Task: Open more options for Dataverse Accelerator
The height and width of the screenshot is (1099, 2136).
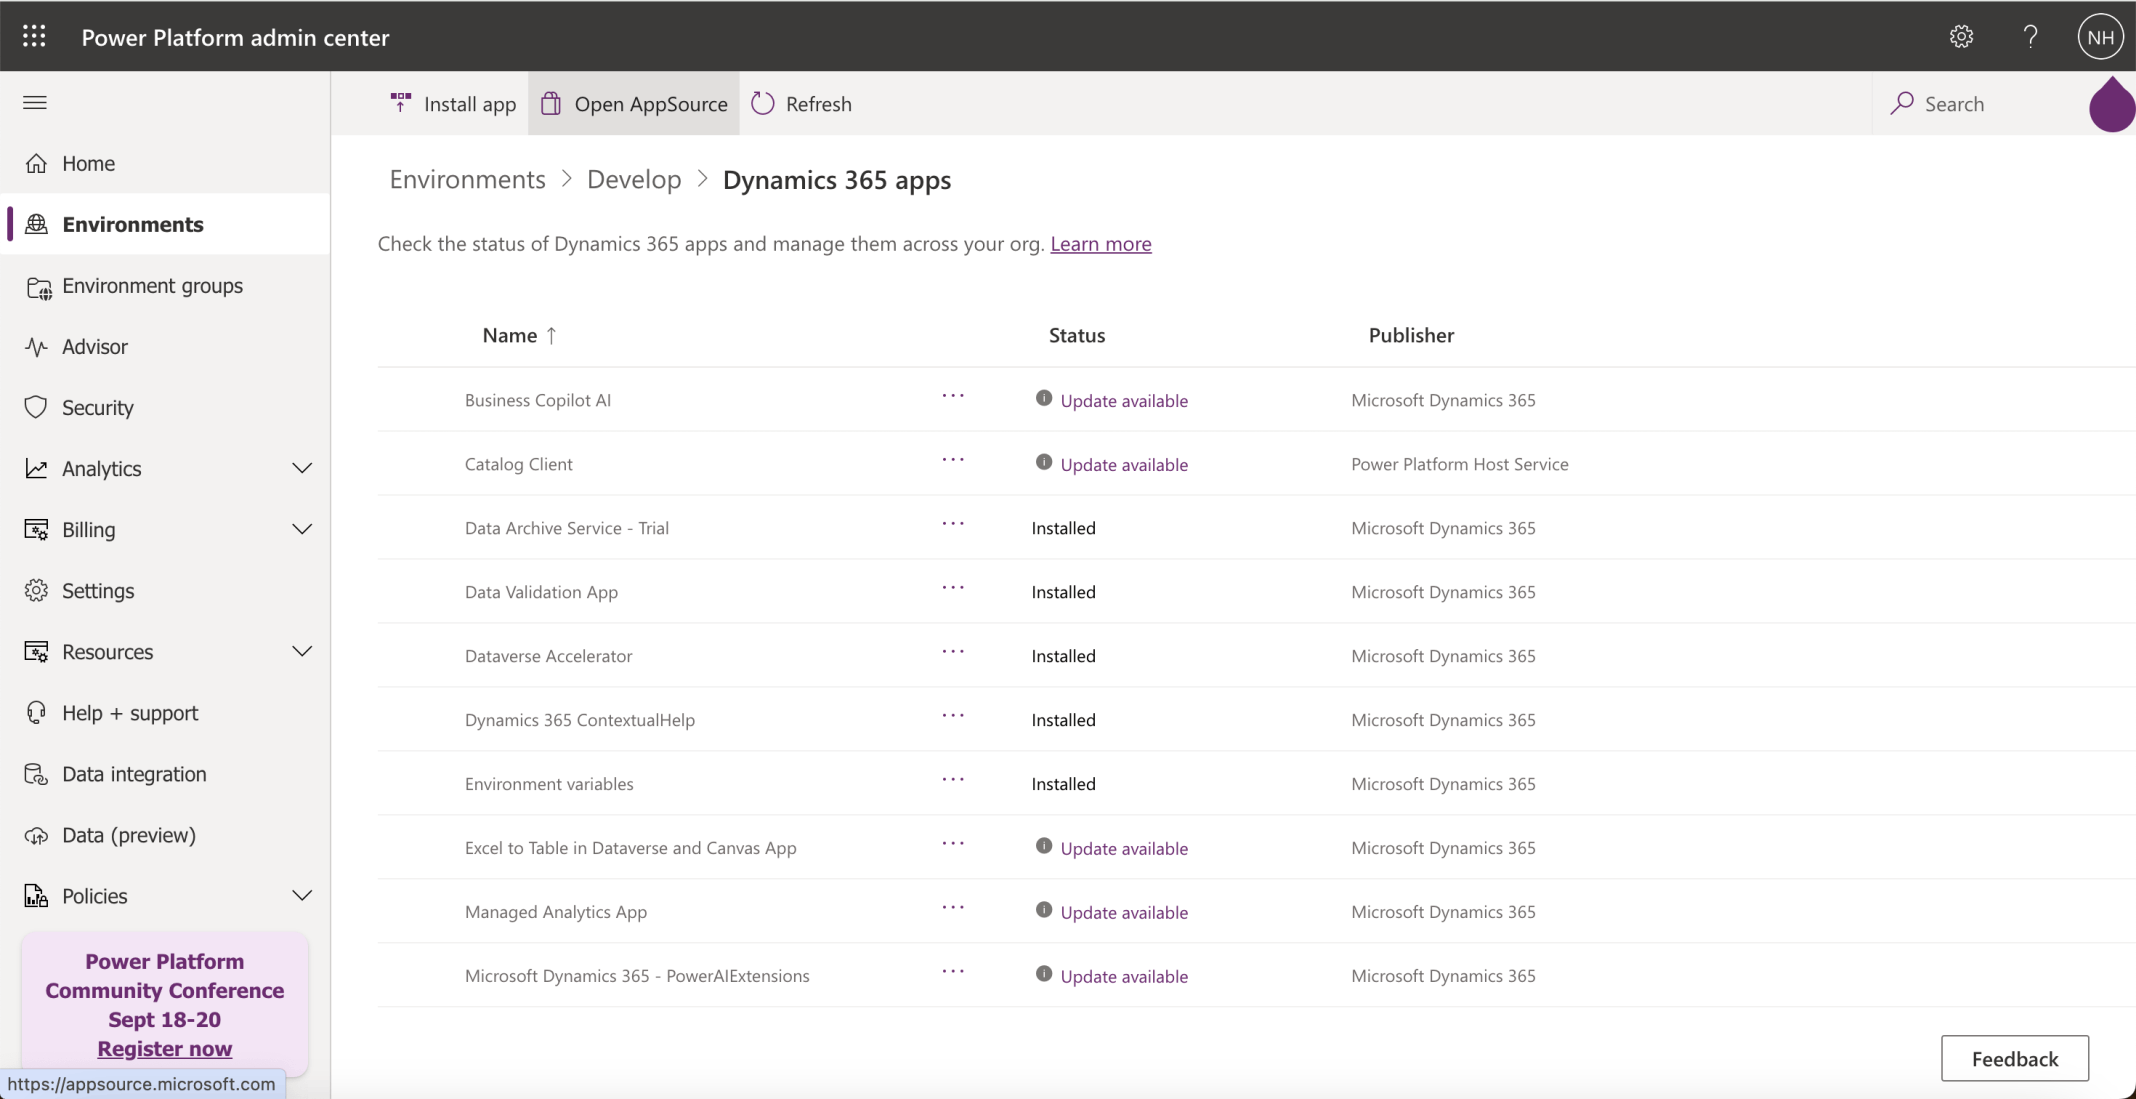Action: tap(953, 652)
